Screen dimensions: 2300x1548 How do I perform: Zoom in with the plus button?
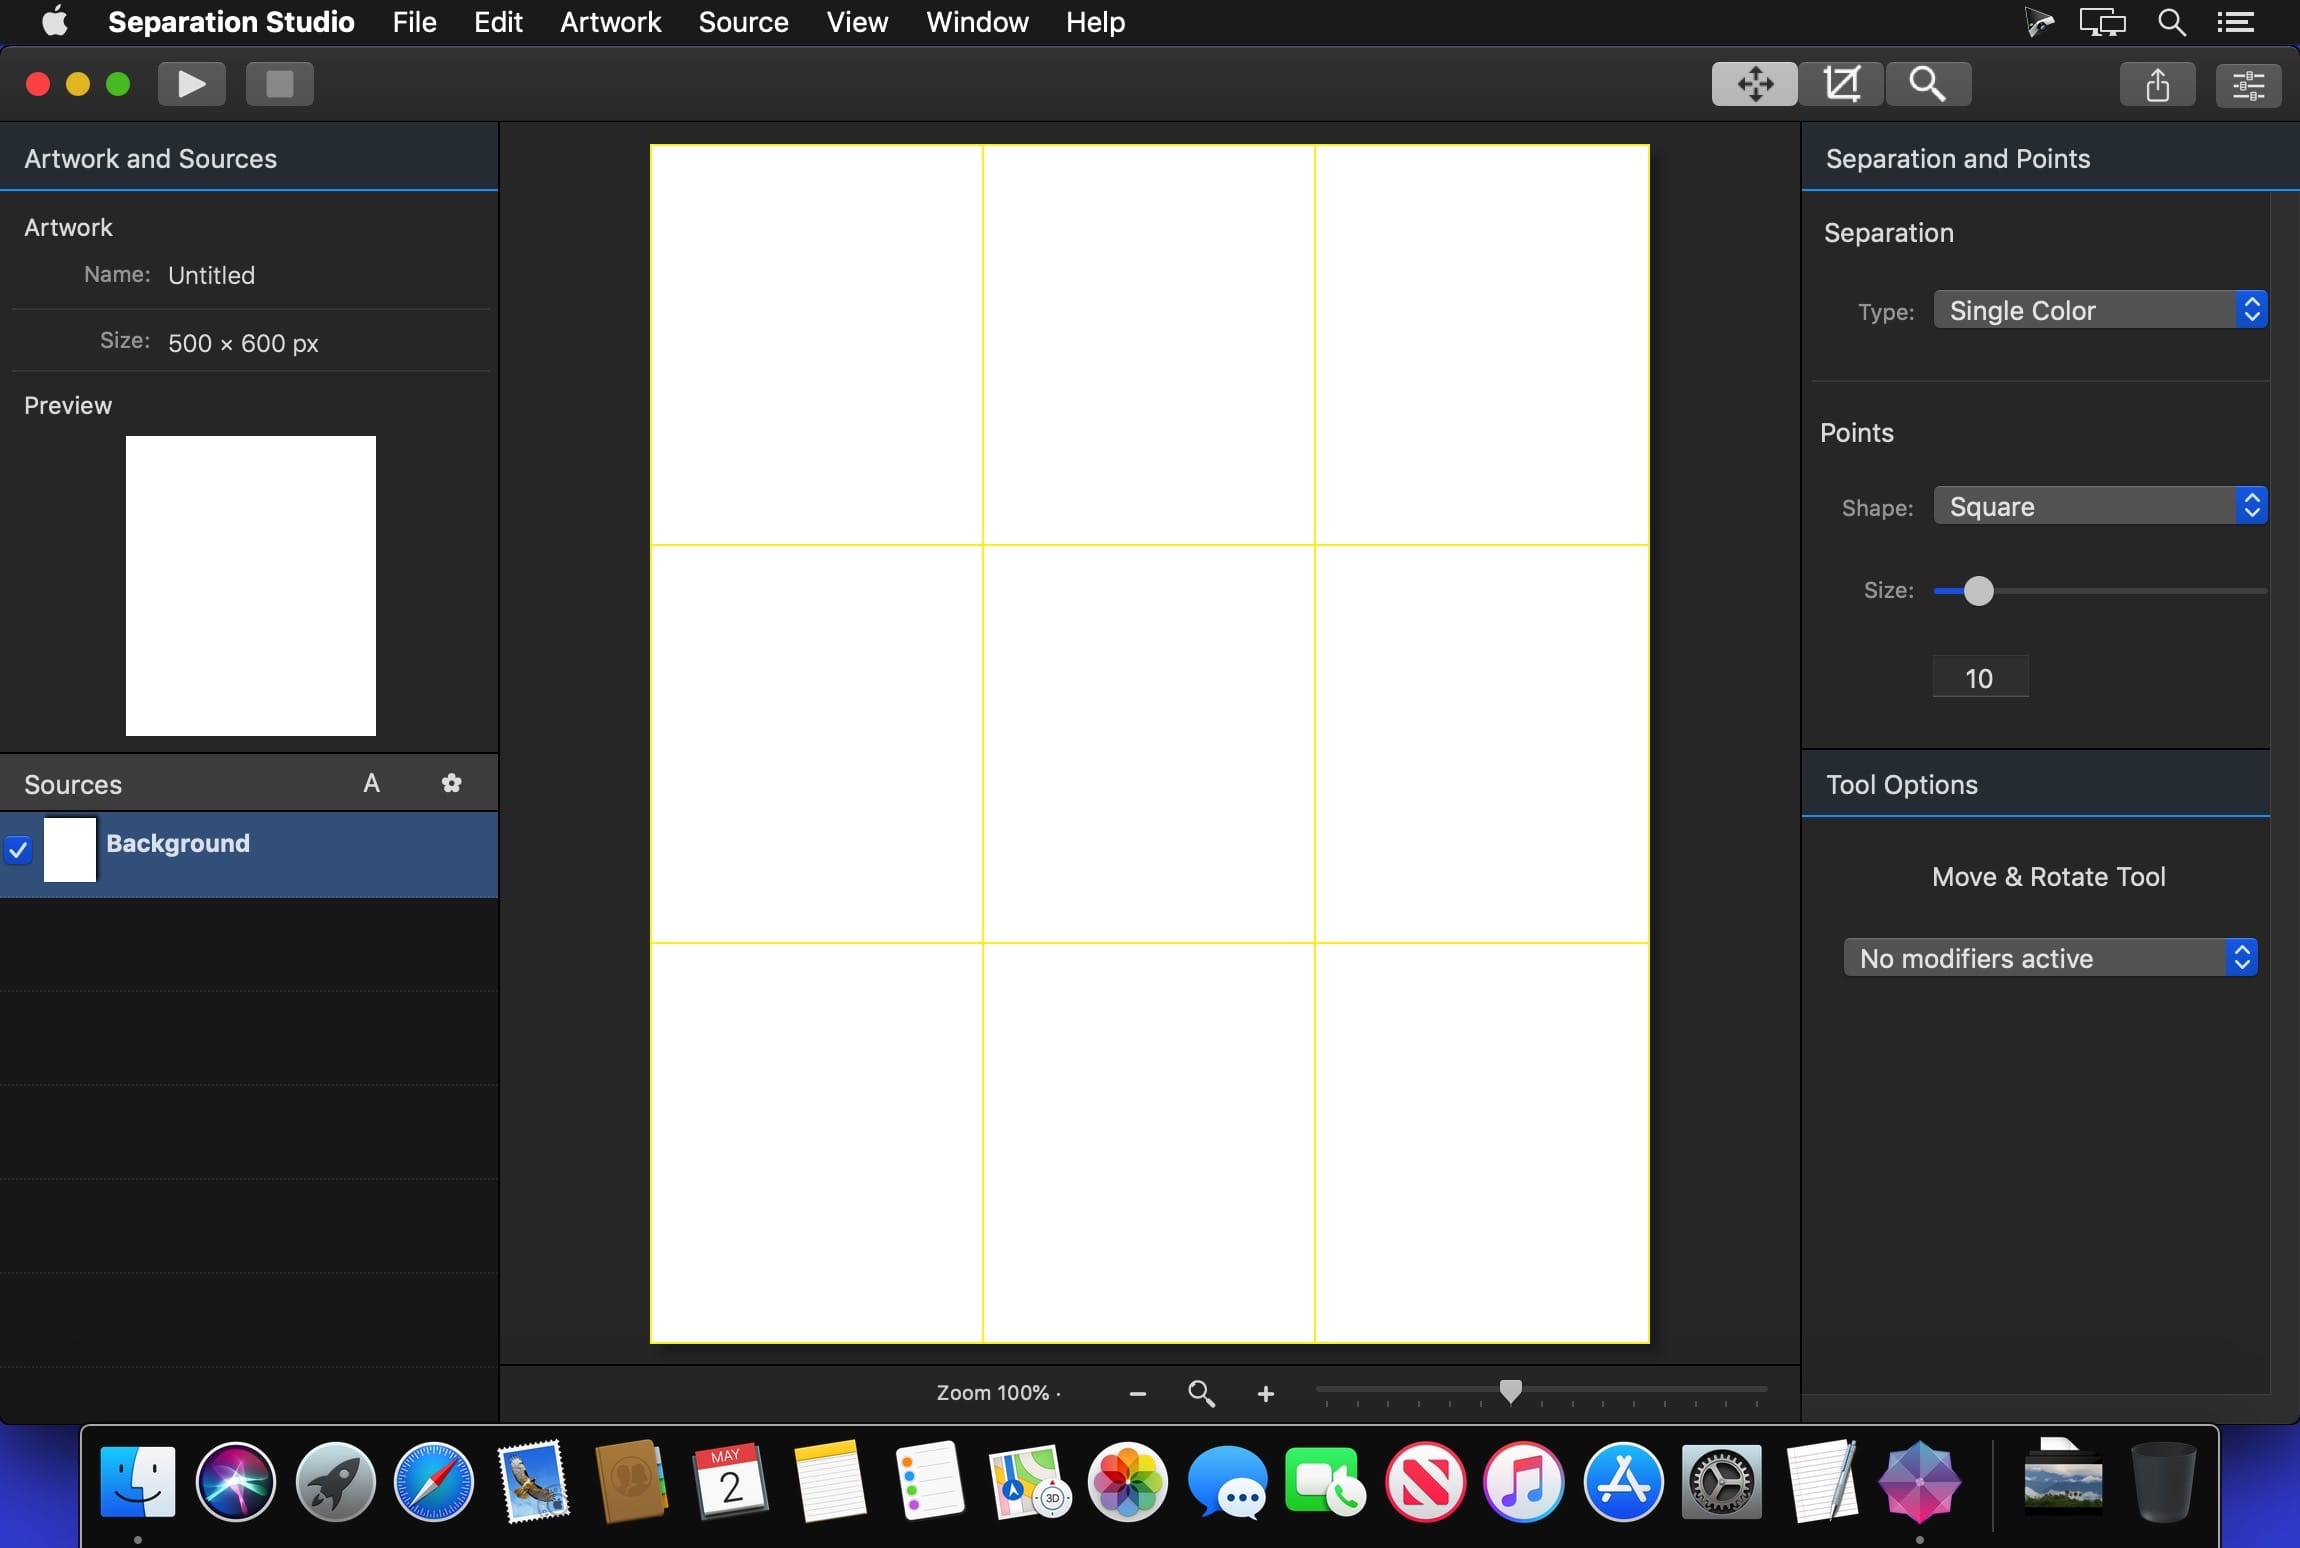click(1266, 1393)
